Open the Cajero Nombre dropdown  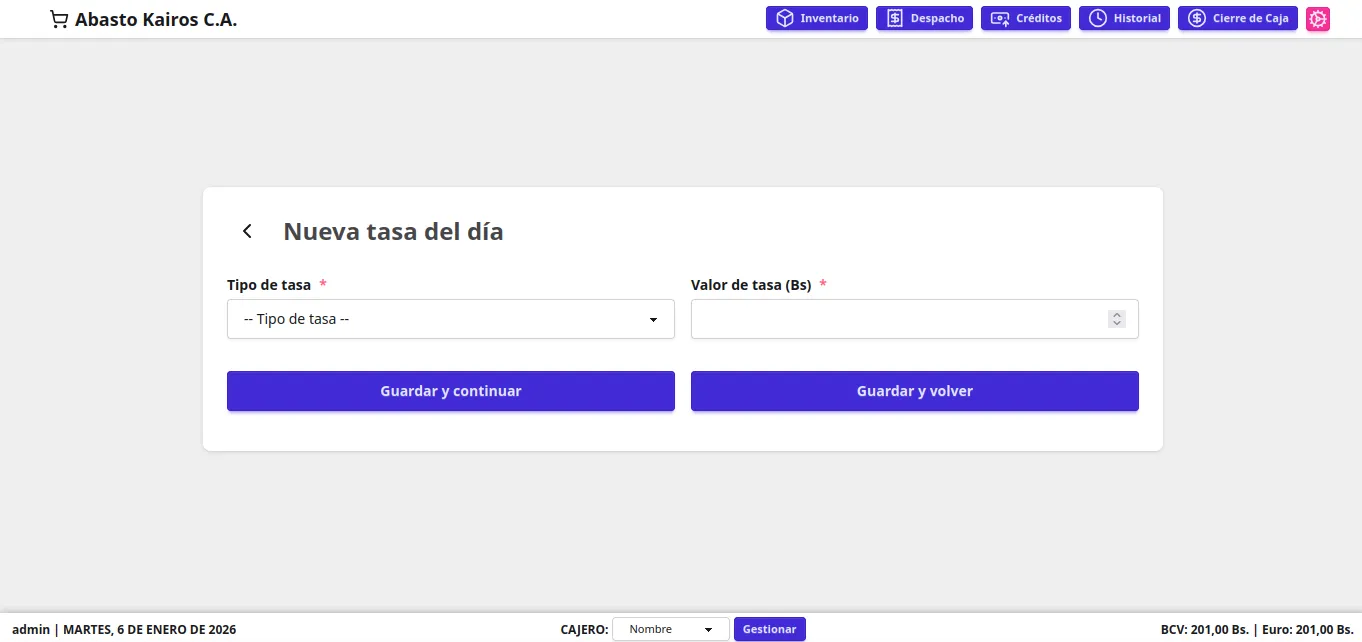670,629
